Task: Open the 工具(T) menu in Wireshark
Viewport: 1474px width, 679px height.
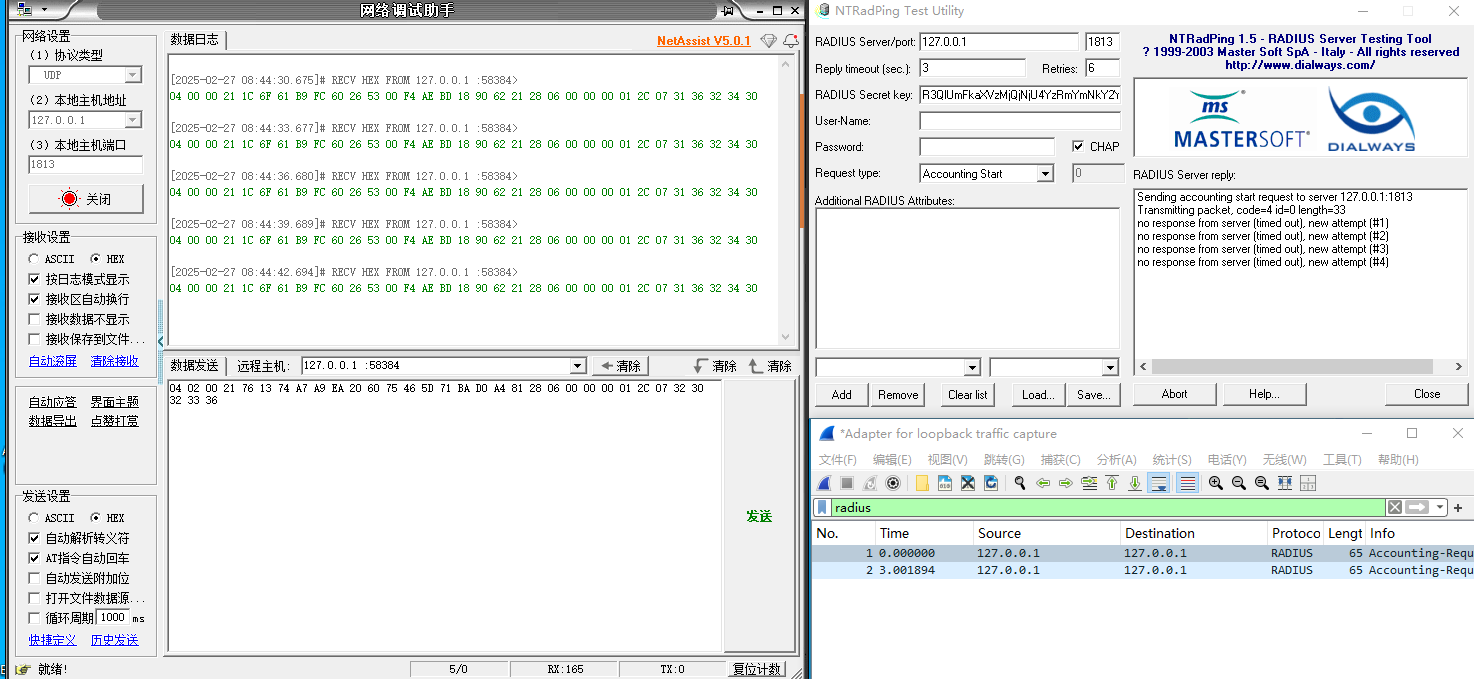Action: [1341, 460]
